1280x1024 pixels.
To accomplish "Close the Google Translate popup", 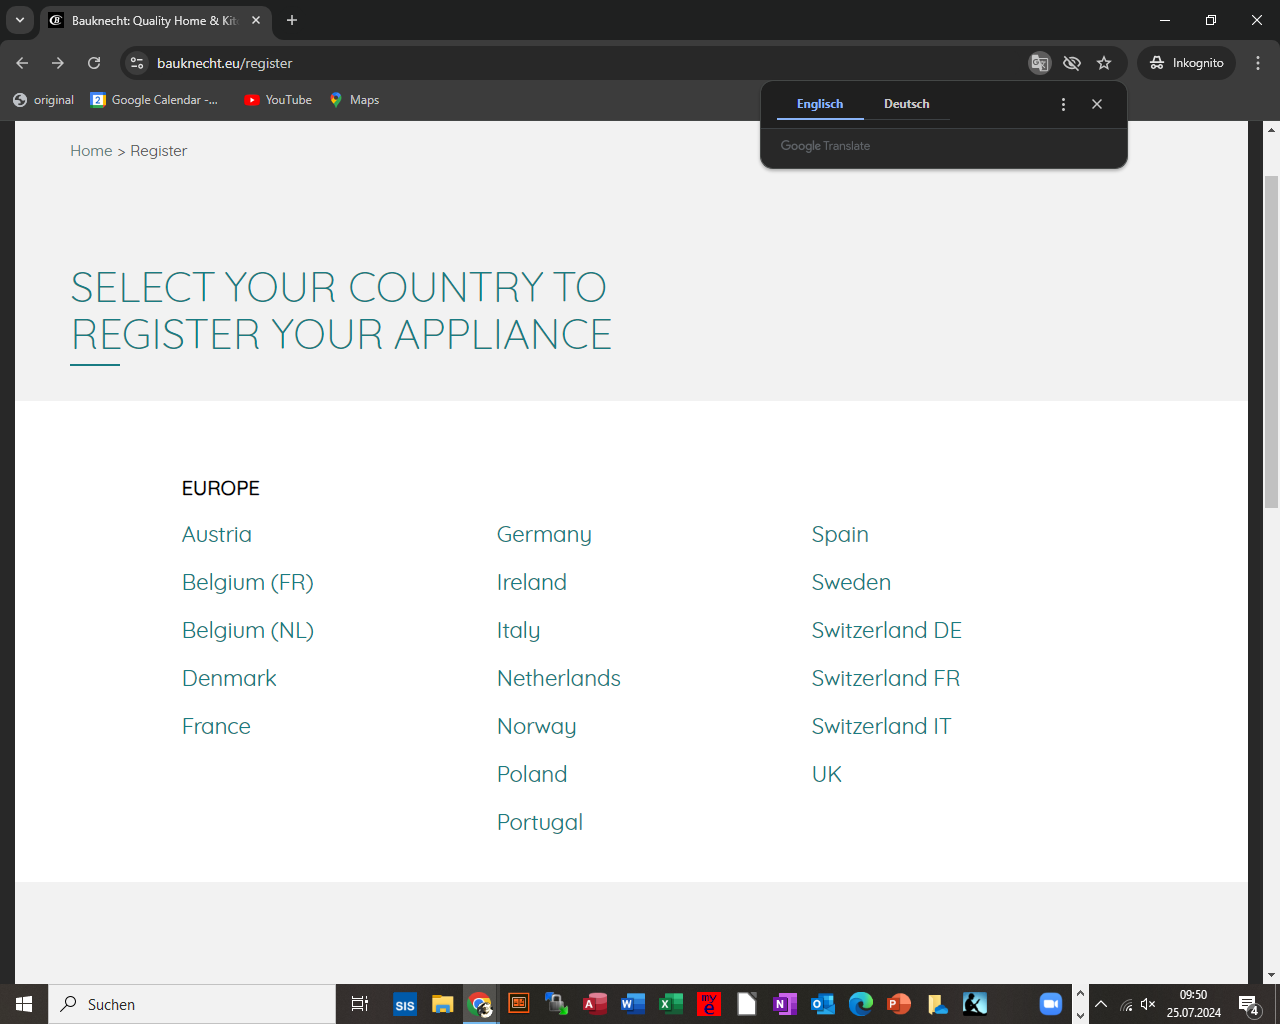I will pyautogui.click(x=1097, y=104).
